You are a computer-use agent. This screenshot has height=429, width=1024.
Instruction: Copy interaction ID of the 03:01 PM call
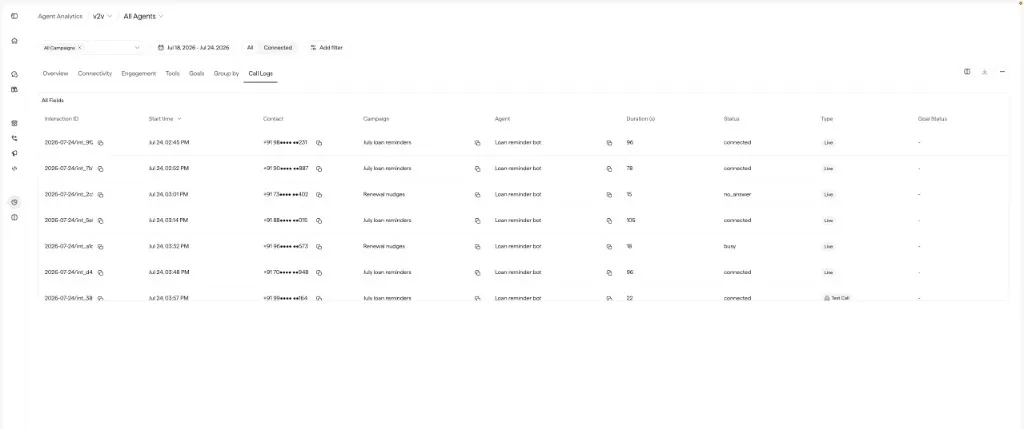coord(101,195)
